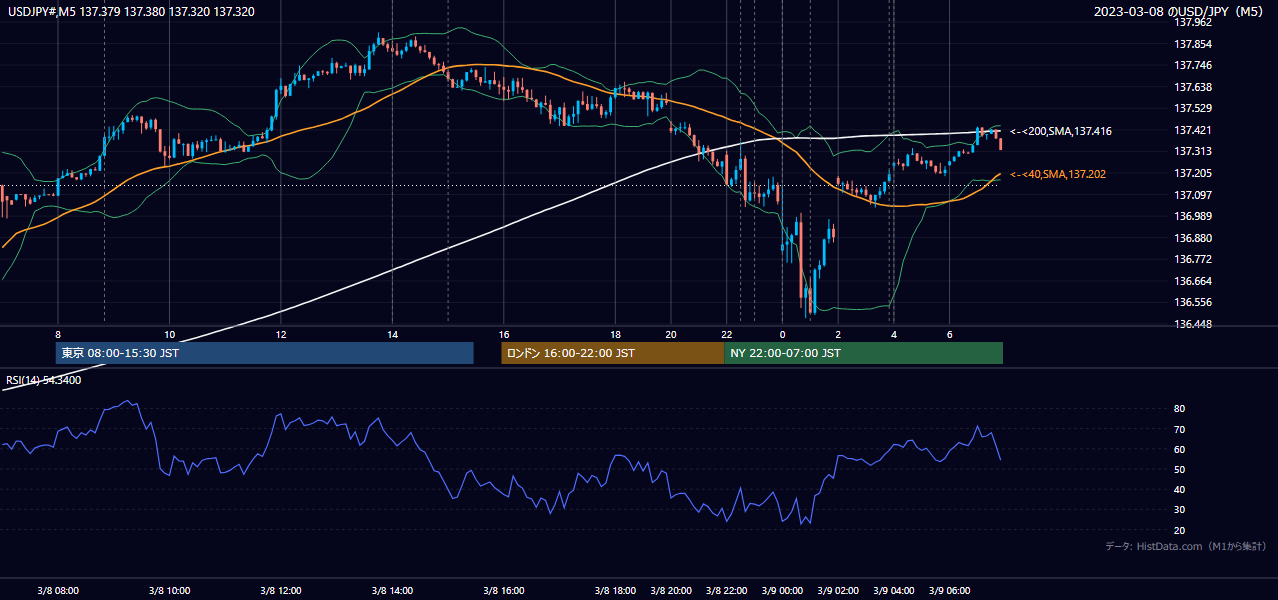Click the 3/8 18:00 date label
The width and height of the screenshot is (1278, 600).
(x=615, y=590)
